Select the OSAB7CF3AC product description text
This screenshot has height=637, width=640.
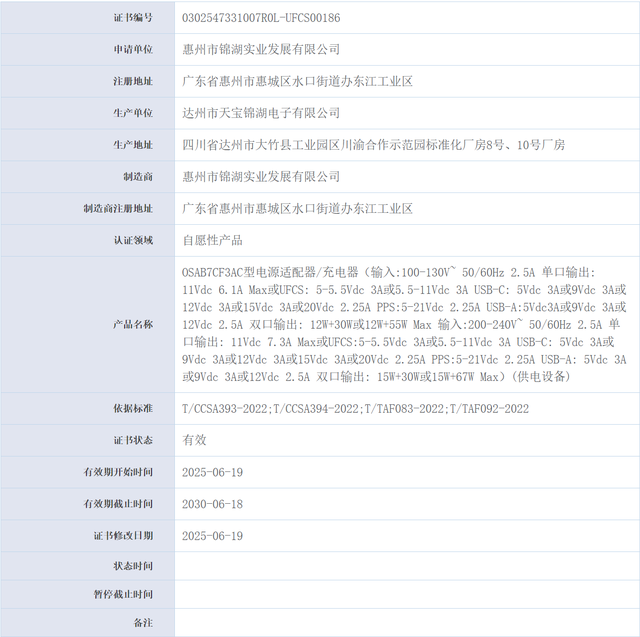click(404, 324)
